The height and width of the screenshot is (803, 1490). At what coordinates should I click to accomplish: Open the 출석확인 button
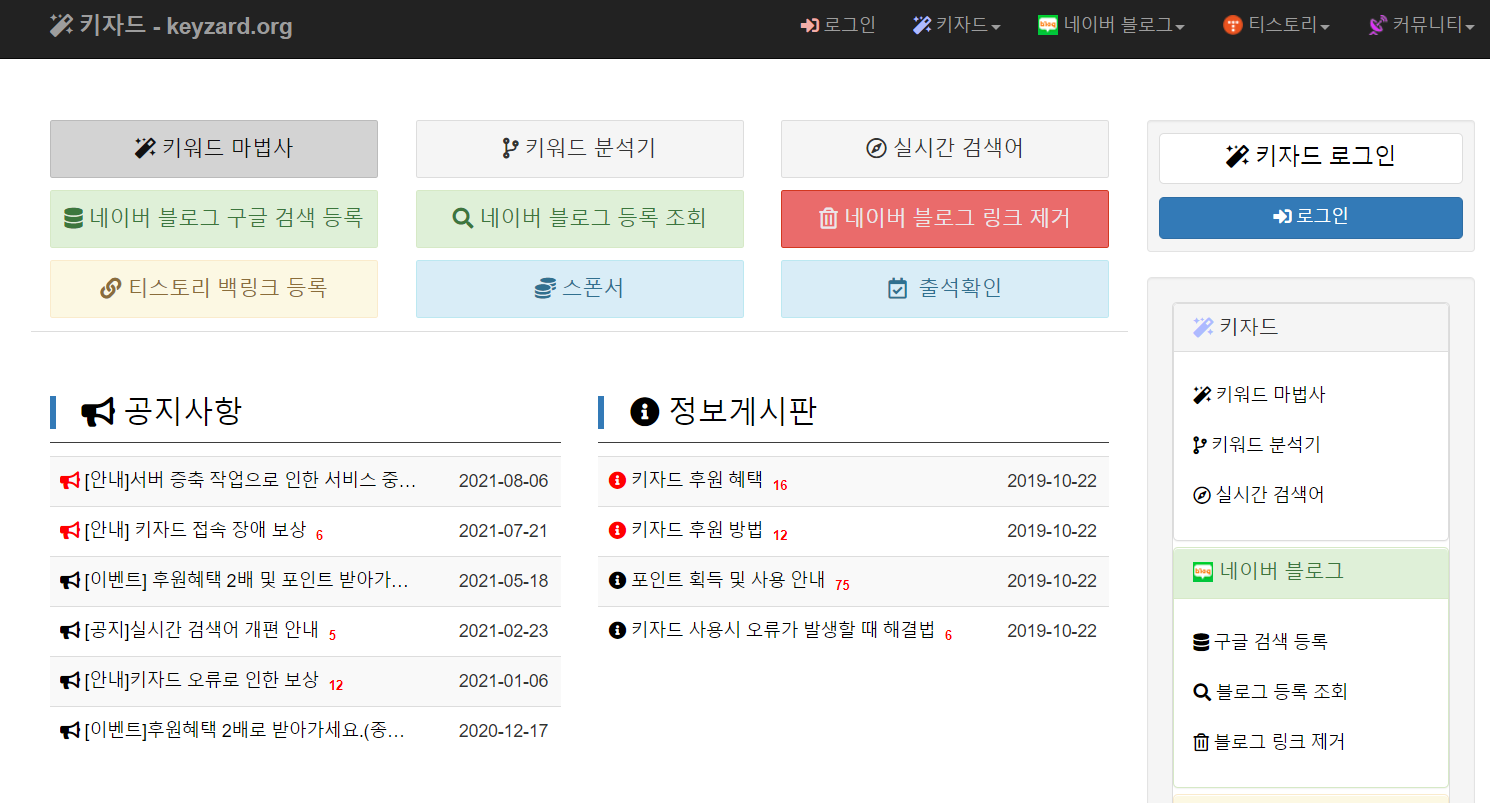pos(945,289)
